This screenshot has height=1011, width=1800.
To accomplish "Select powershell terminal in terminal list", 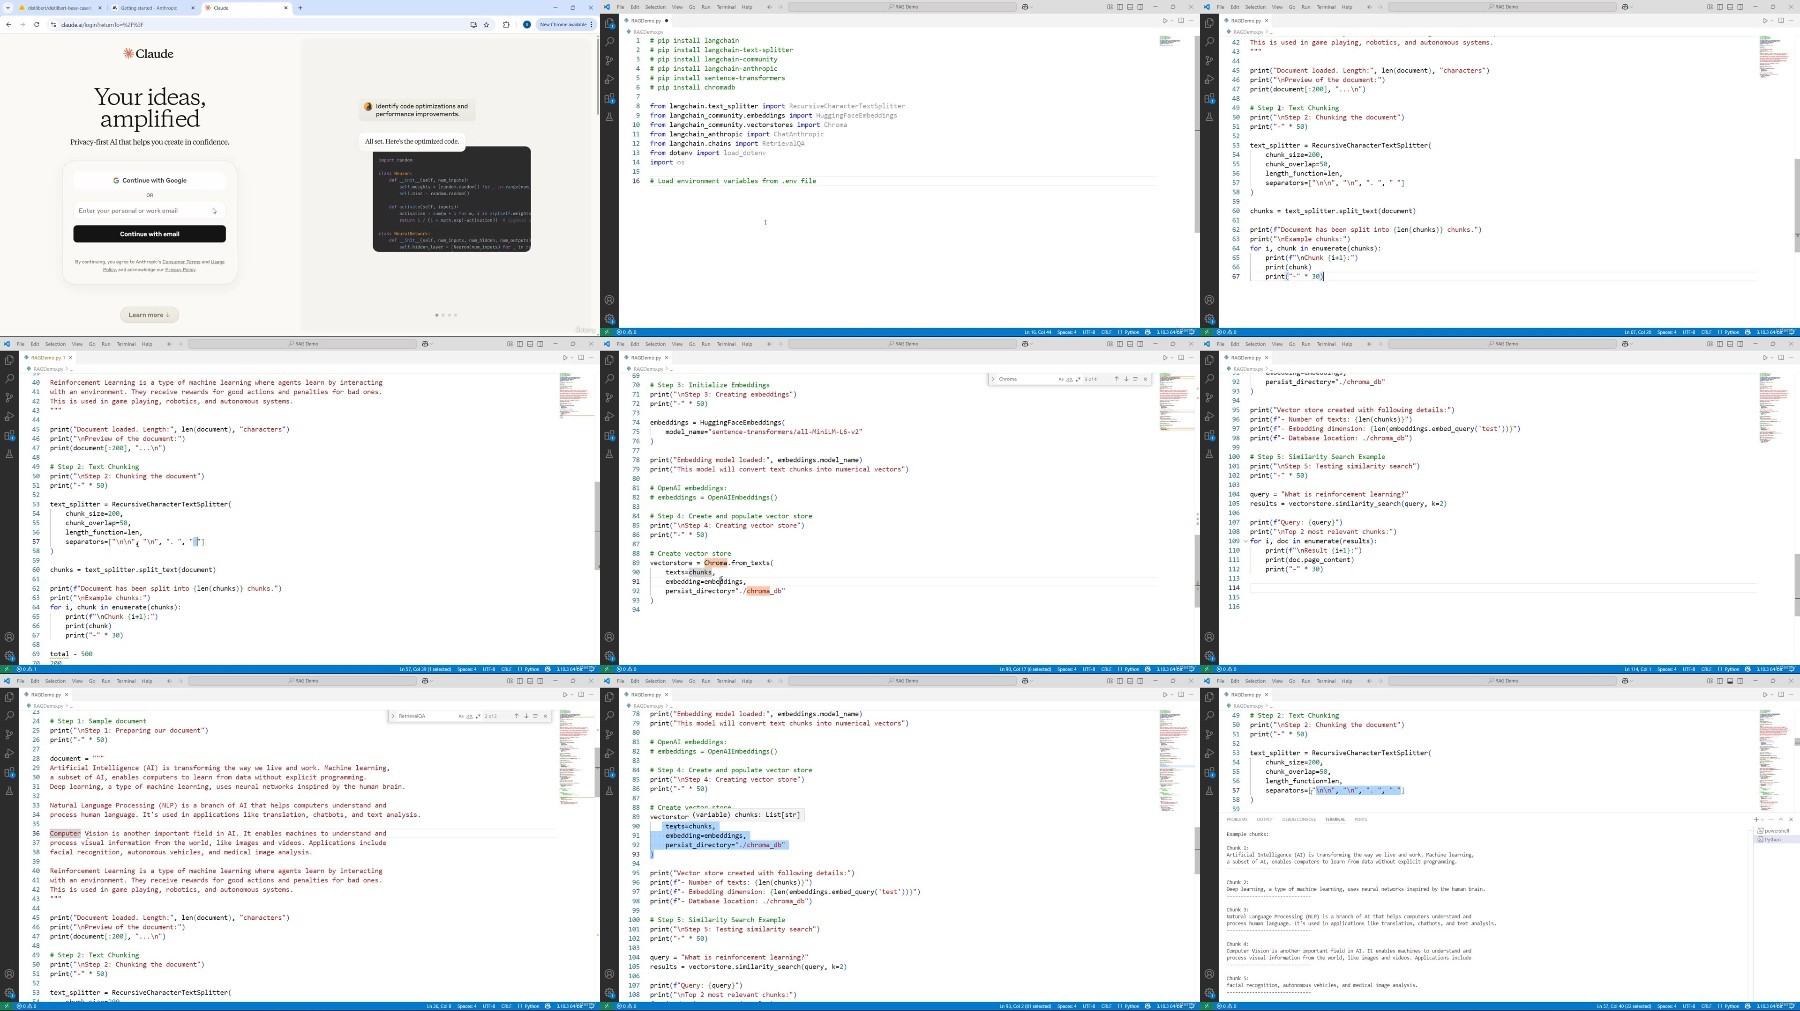I will 1775,831.
